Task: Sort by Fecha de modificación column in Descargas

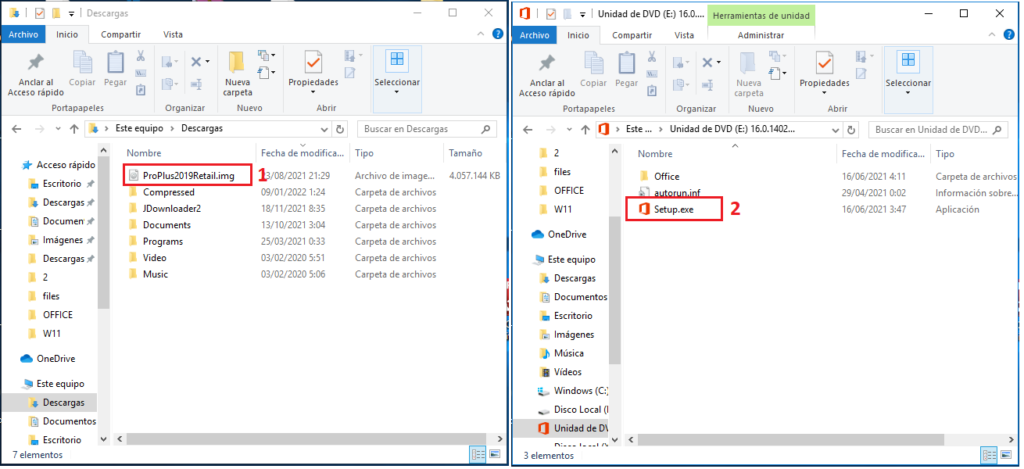Action: (302, 154)
